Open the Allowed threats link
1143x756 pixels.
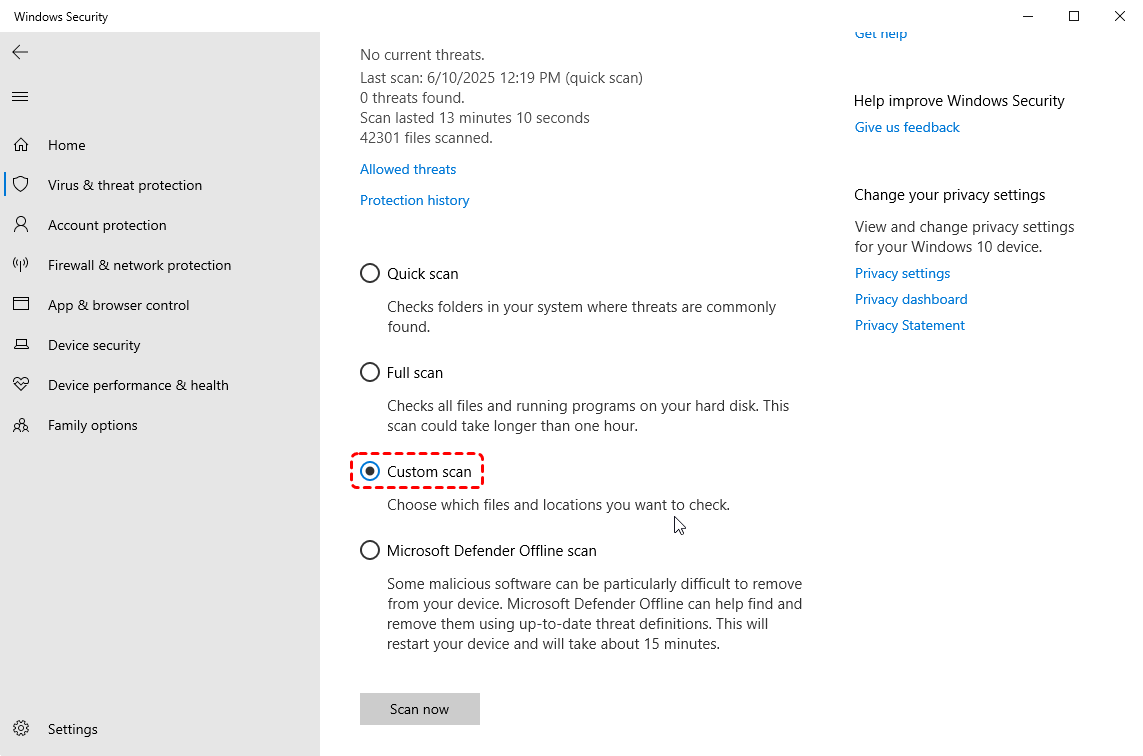pos(408,169)
